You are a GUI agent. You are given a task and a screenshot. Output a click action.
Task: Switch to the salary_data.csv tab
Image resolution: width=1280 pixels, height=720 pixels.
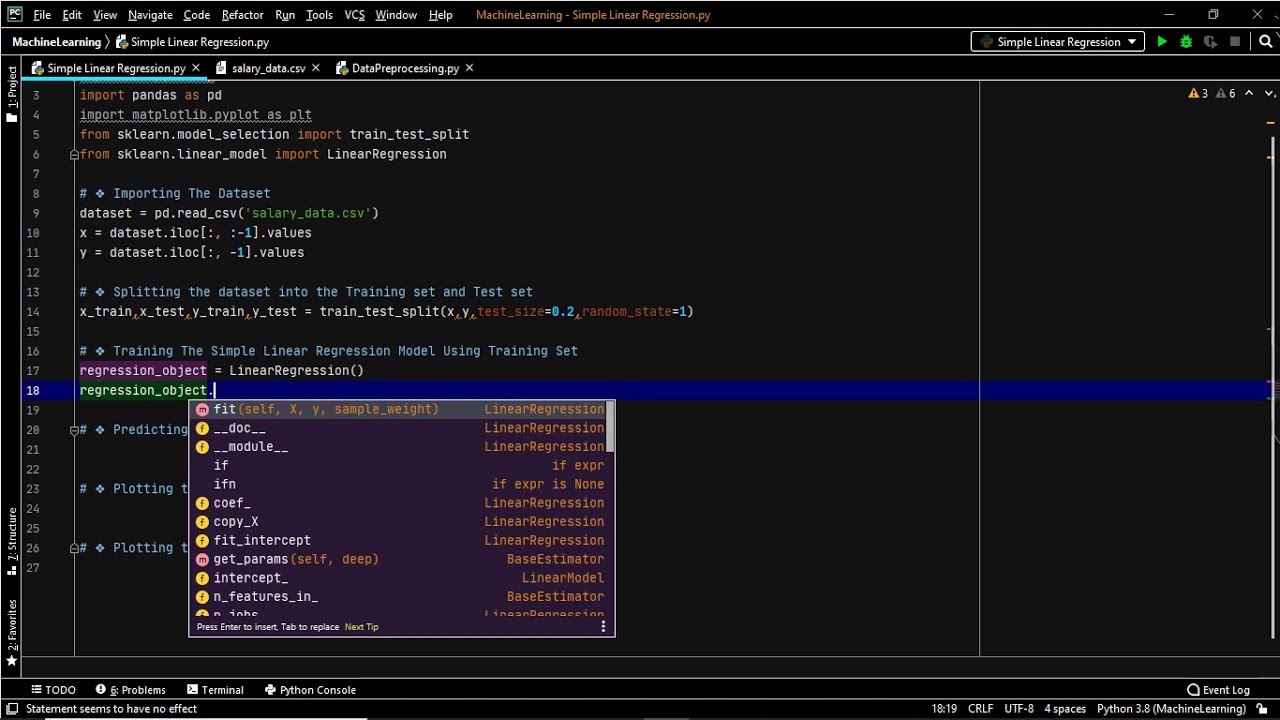pos(268,68)
